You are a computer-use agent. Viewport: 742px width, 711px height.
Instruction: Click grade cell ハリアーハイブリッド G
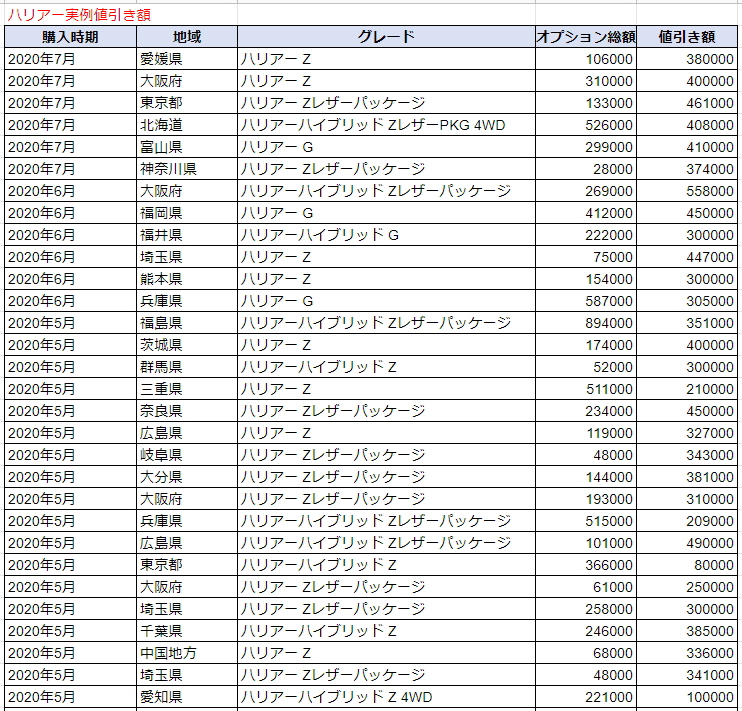click(x=386, y=235)
